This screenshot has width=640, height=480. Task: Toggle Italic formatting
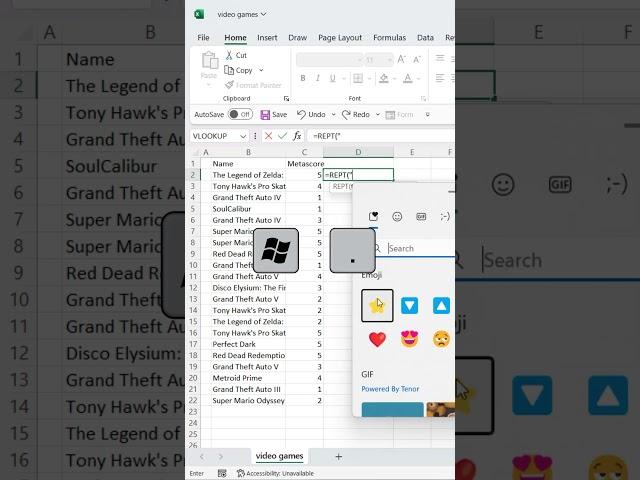(x=318, y=78)
